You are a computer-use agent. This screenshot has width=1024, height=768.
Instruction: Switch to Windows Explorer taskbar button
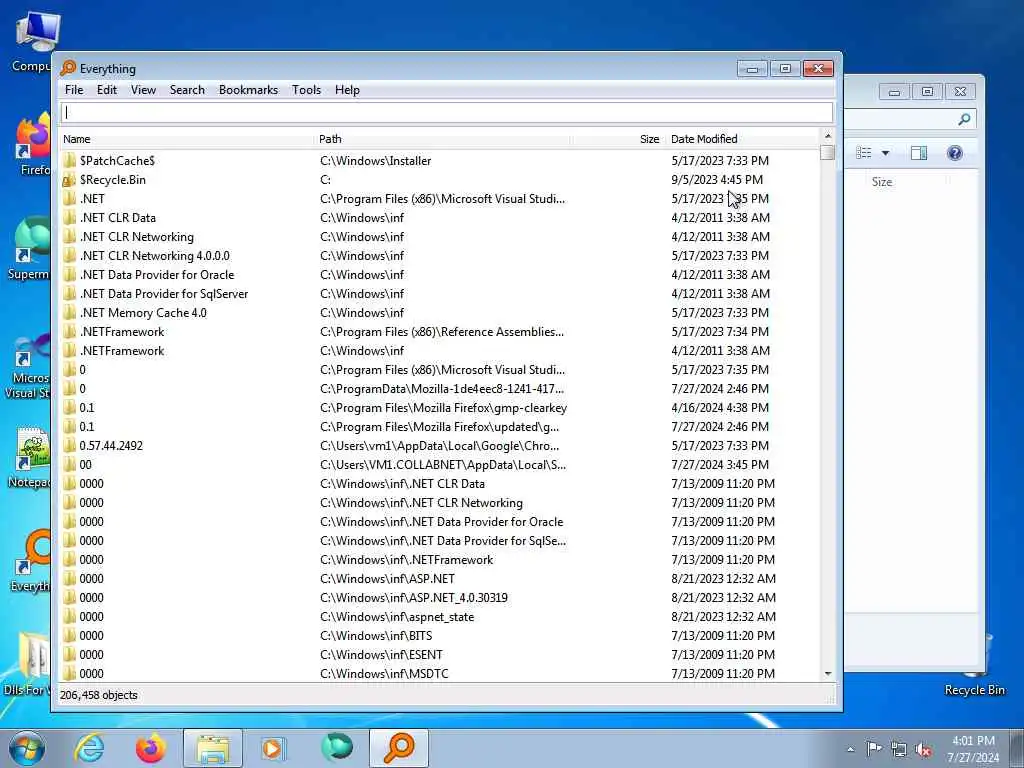click(x=213, y=748)
